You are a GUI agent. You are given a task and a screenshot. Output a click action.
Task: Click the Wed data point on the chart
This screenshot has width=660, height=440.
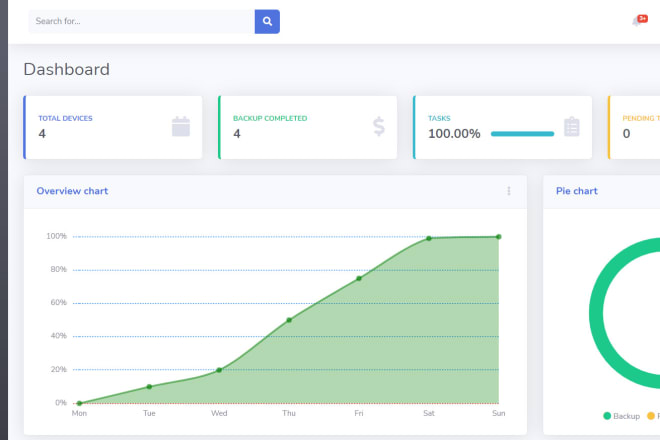(x=219, y=370)
